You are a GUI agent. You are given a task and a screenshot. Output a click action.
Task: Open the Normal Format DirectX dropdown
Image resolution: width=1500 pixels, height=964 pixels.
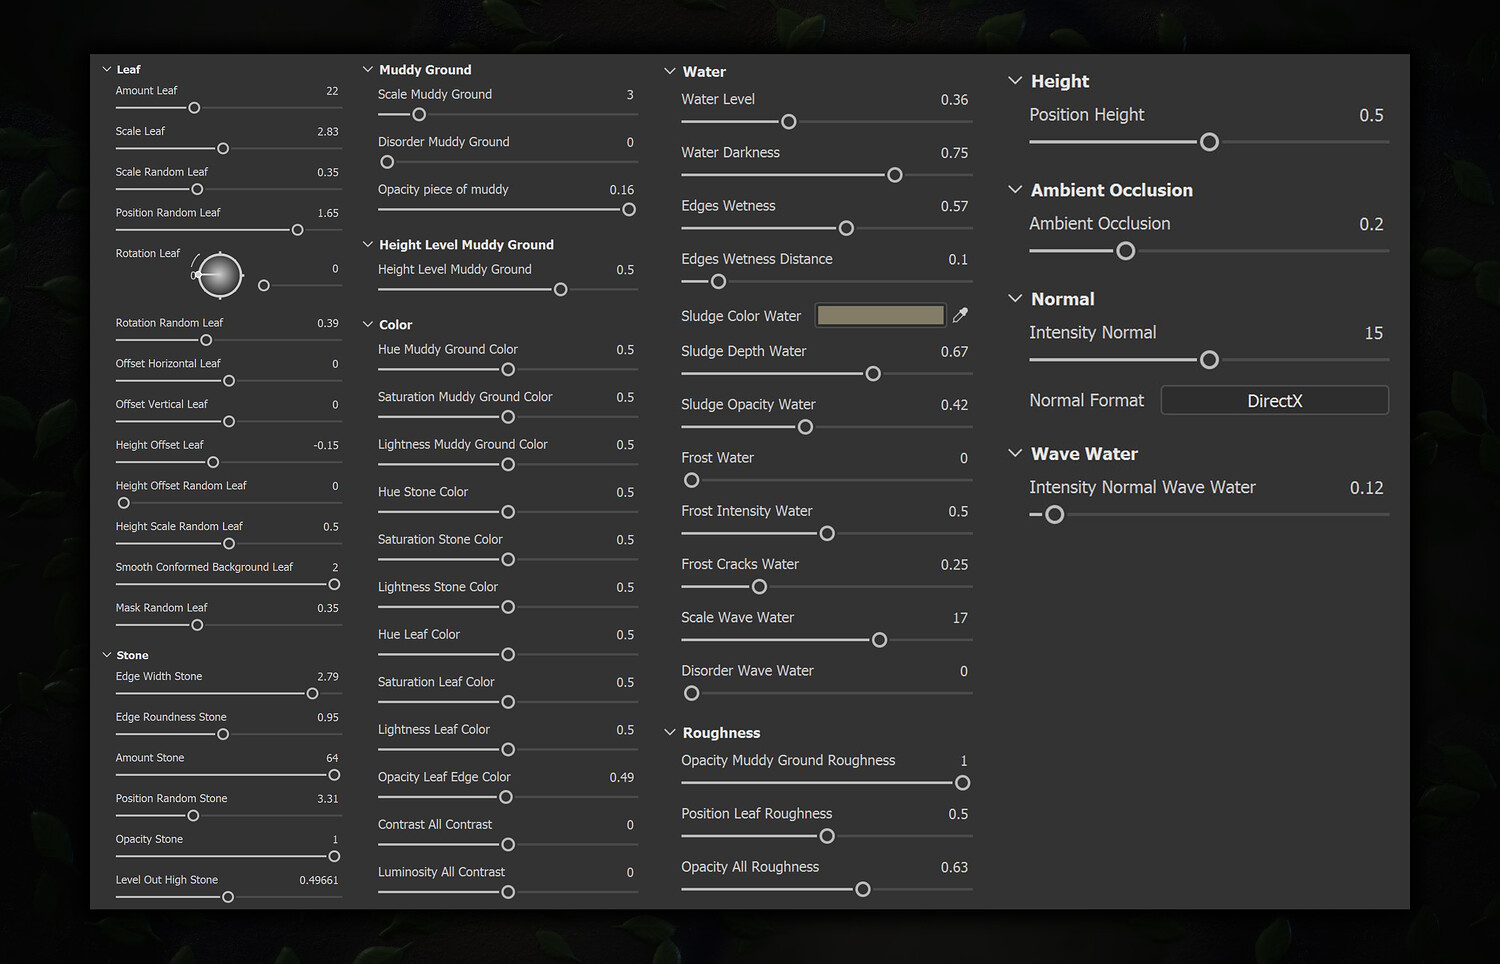click(x=1274, y=401)
